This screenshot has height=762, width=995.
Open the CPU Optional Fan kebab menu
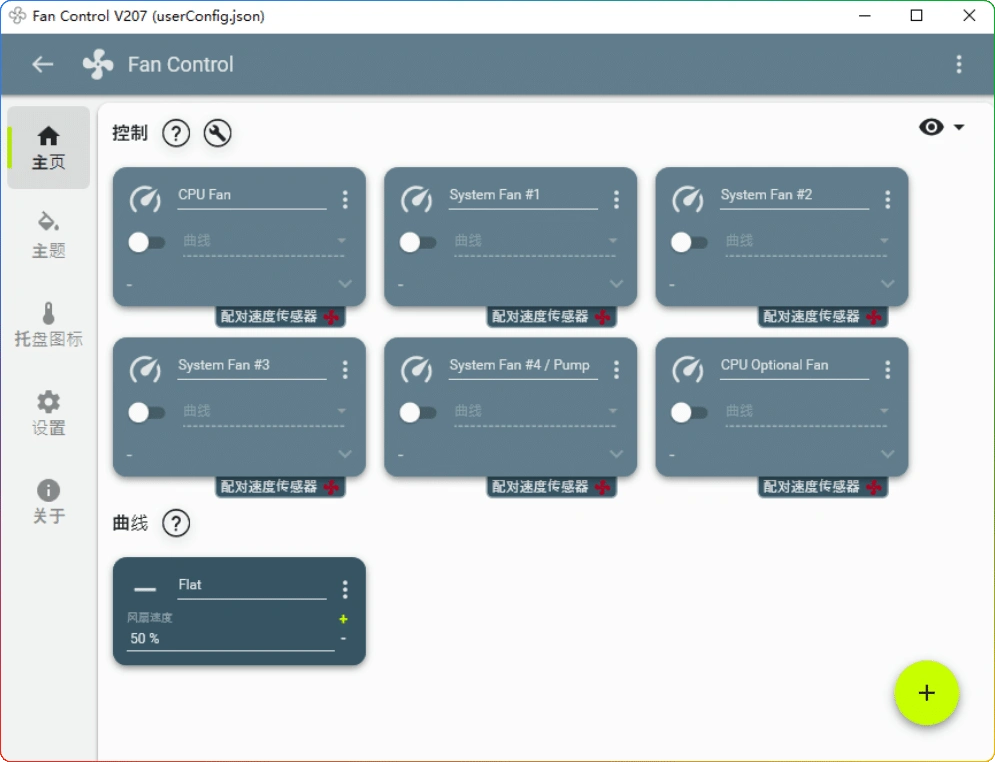[886, 368]
